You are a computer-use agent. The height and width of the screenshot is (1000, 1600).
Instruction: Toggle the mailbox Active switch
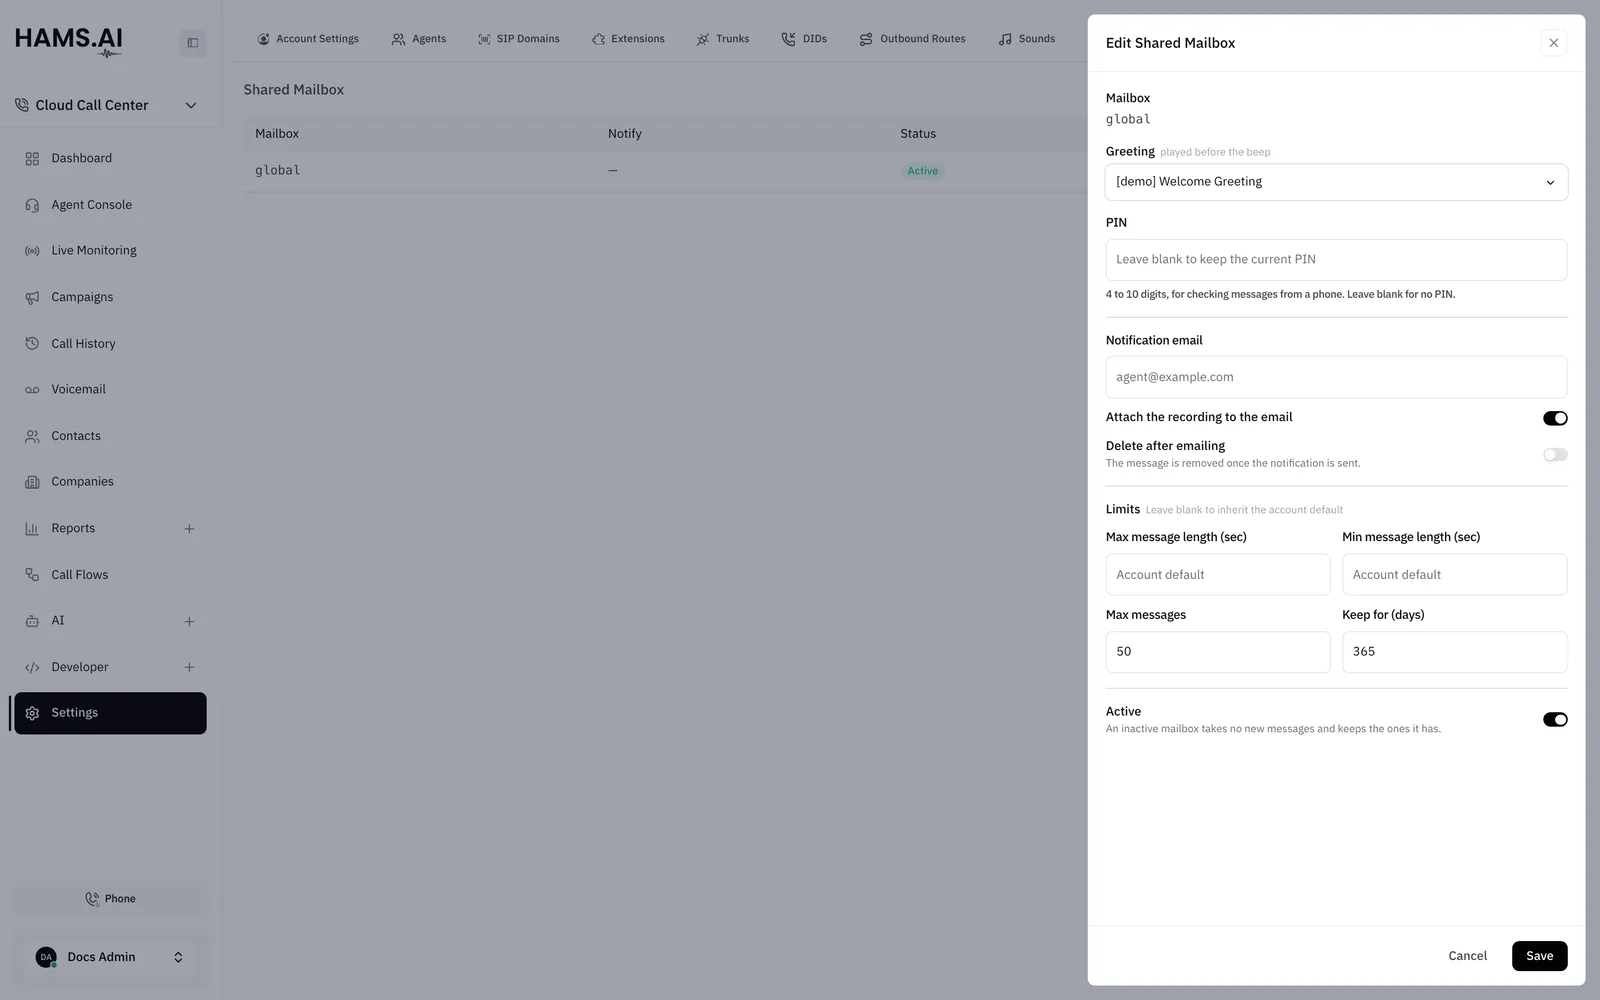1555,720
